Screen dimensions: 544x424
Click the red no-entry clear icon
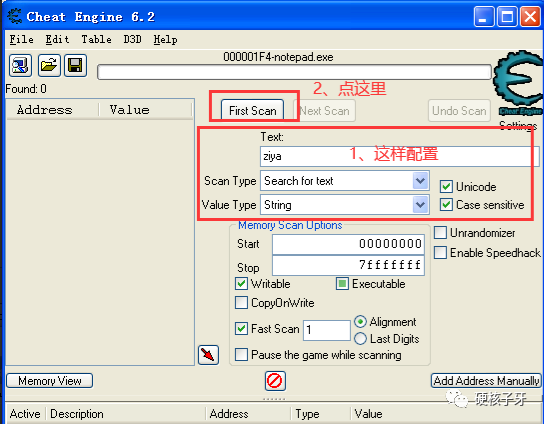pos(275,381)
